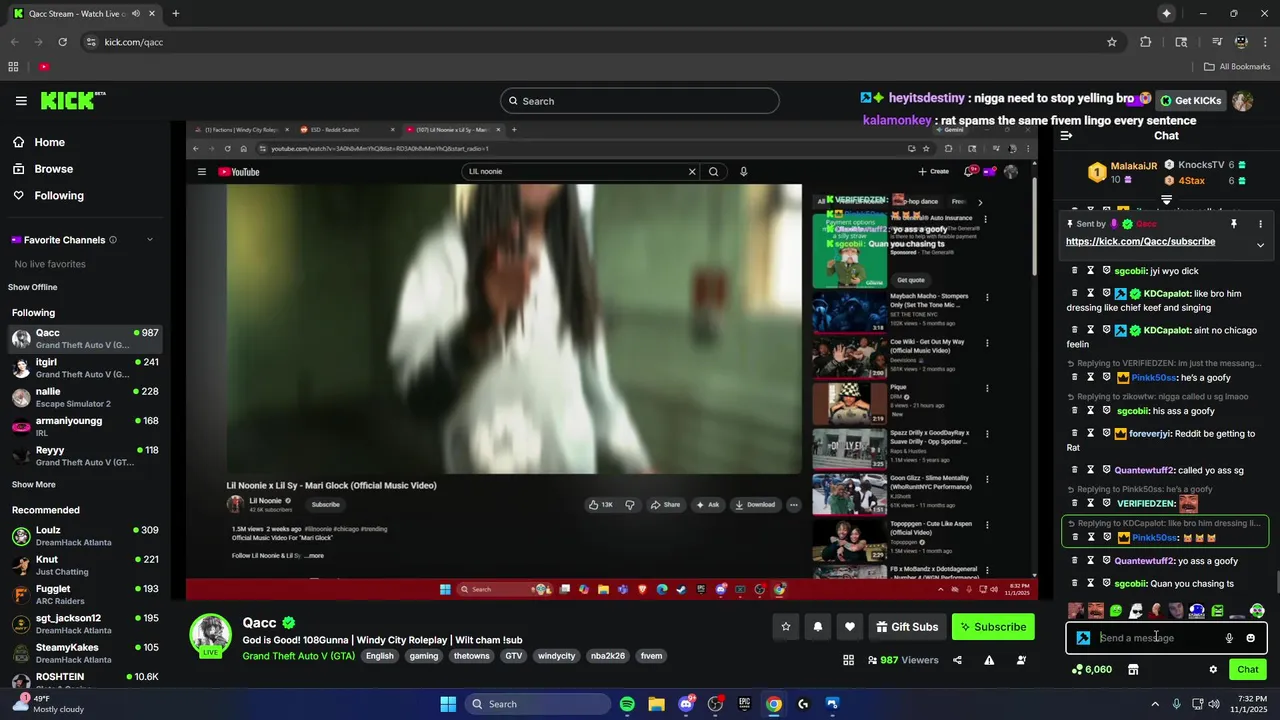The width and height of the screenshot is (1280, 720).
Task: Click the fivem tag
Action: pyautogui.click(x=651, y=656)
